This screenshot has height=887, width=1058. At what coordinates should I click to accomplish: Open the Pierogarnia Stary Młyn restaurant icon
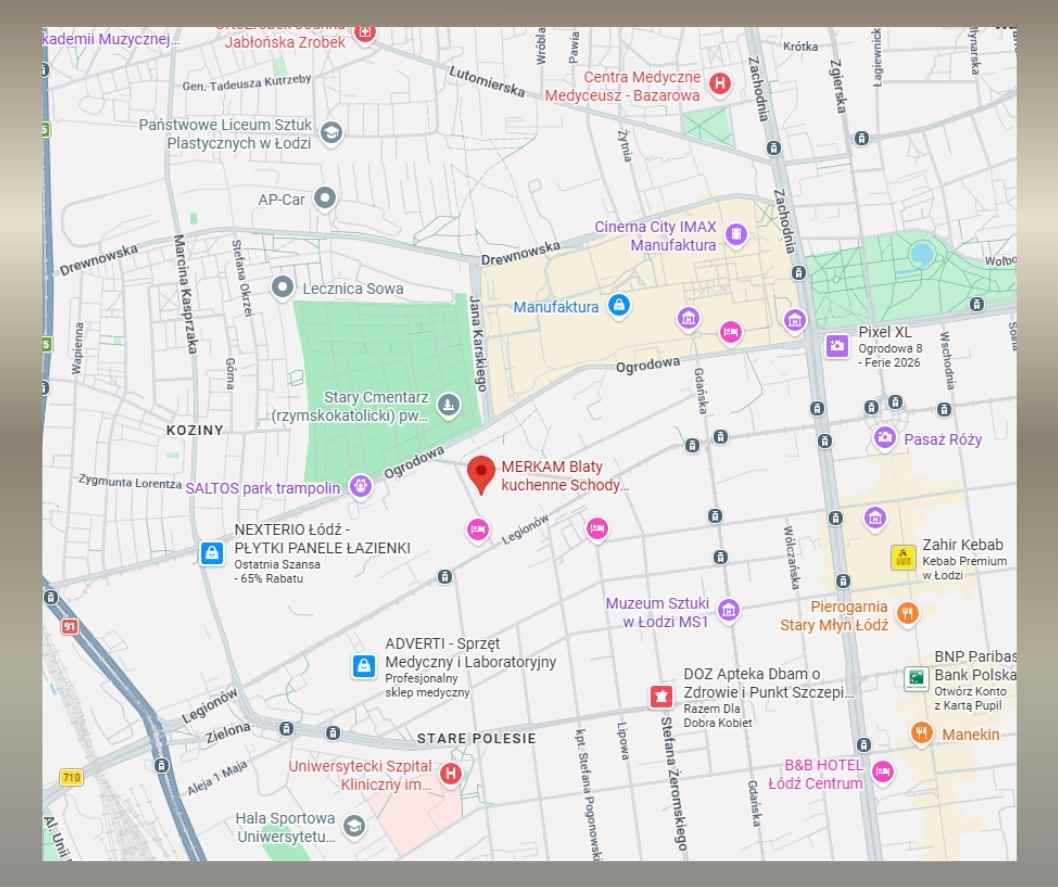pyautogui.click(x=907, y=614)
